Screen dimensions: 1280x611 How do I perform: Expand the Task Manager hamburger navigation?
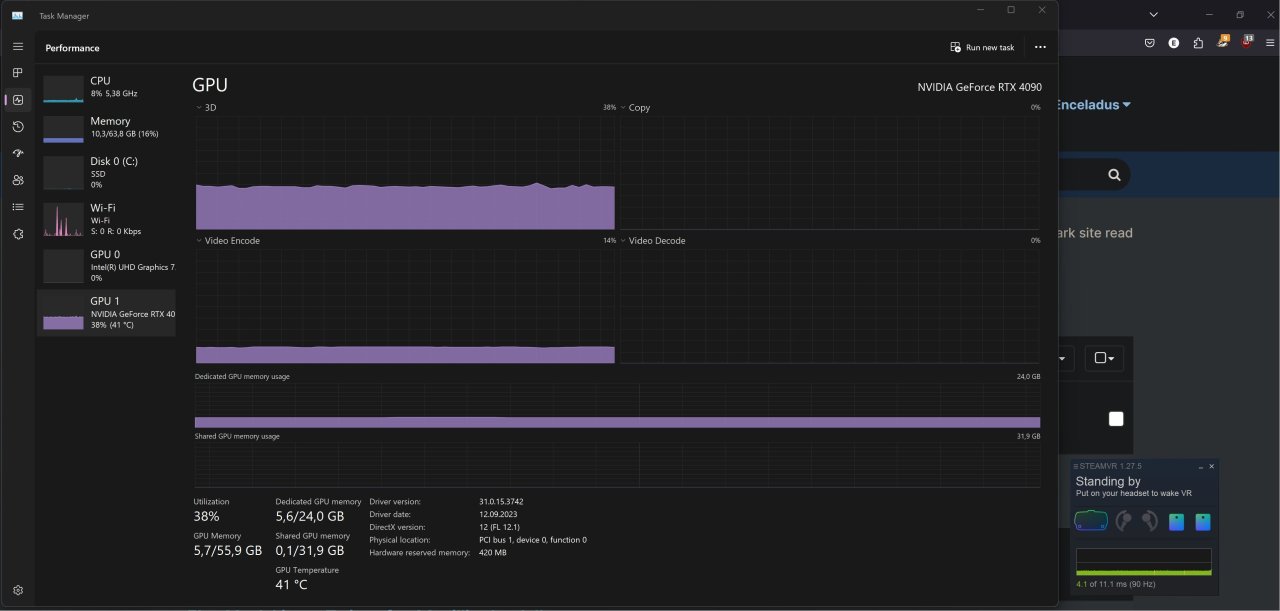pyautogui.click(x=18, y=47)
